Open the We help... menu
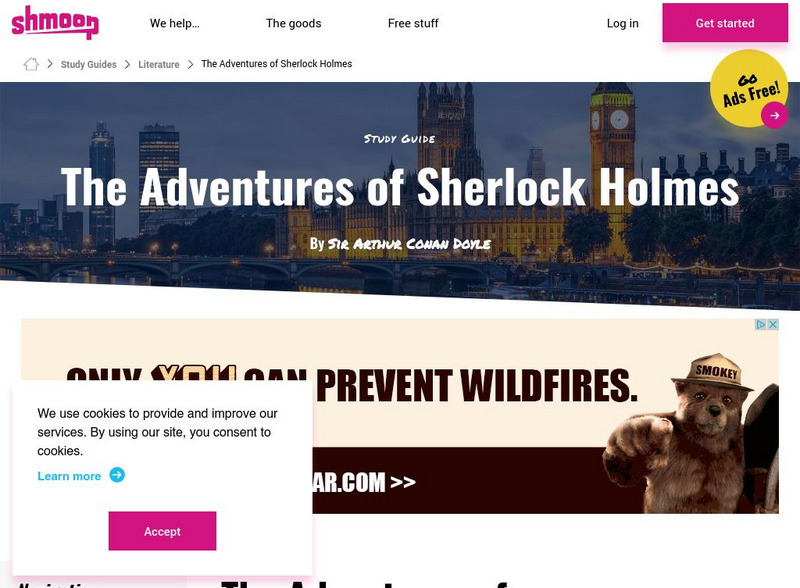This screenshot has width=800, height=588. point(174,23)
